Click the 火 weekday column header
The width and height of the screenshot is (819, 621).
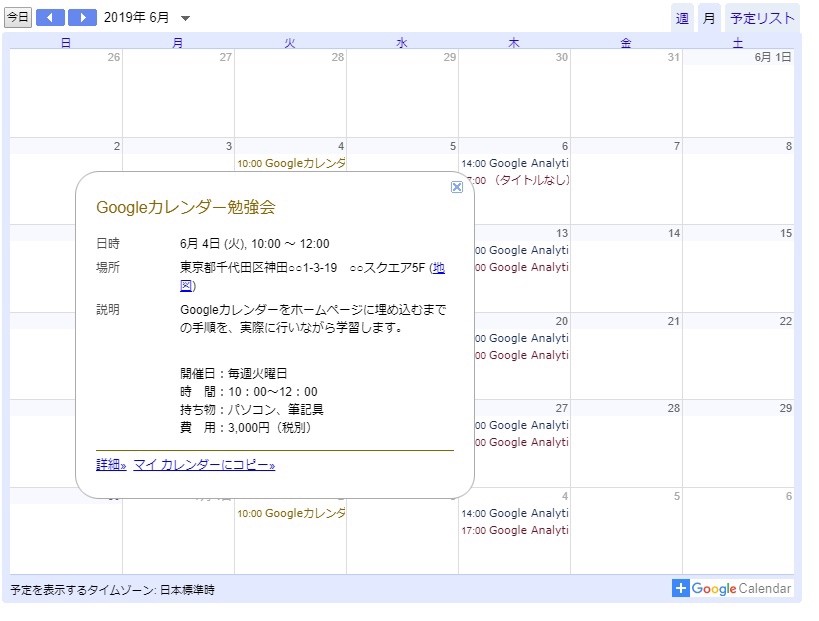tap(290, 43)
